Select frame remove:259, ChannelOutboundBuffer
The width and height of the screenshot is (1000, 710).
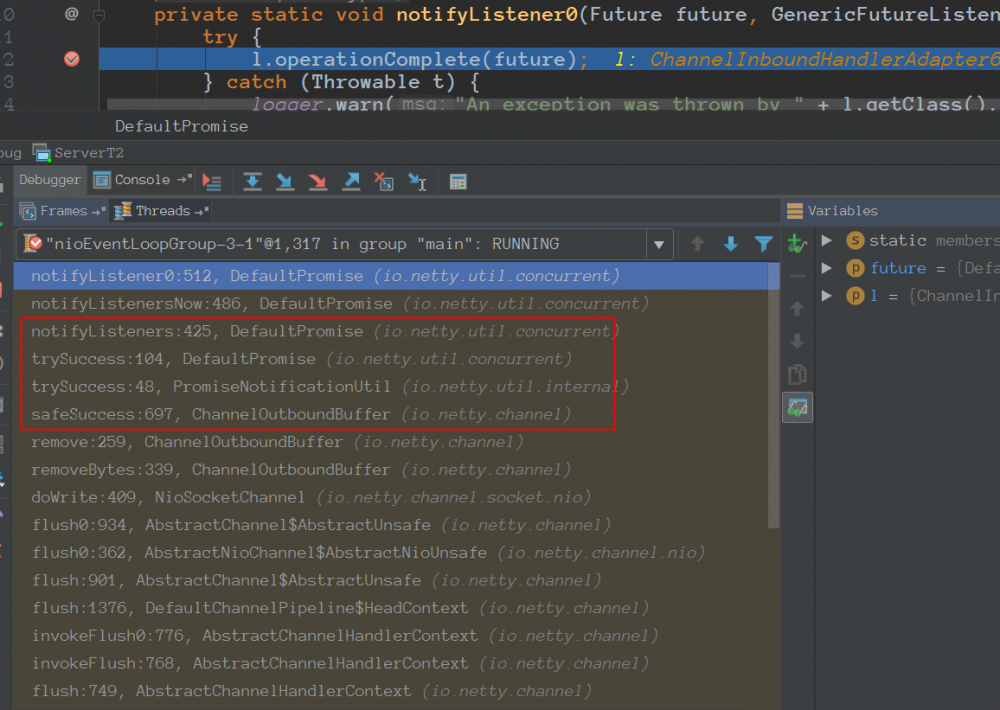[391, 442]
